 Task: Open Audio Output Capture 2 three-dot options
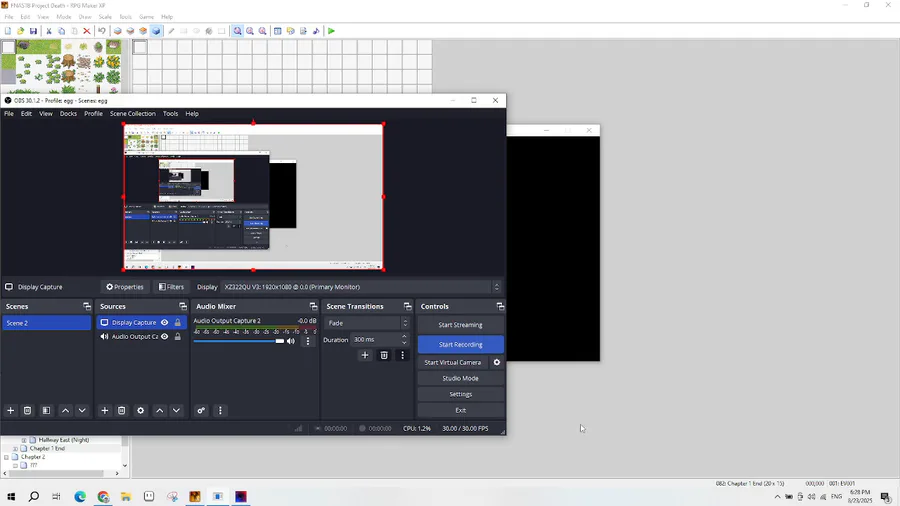pyautogui.click(x=308, y=341)
